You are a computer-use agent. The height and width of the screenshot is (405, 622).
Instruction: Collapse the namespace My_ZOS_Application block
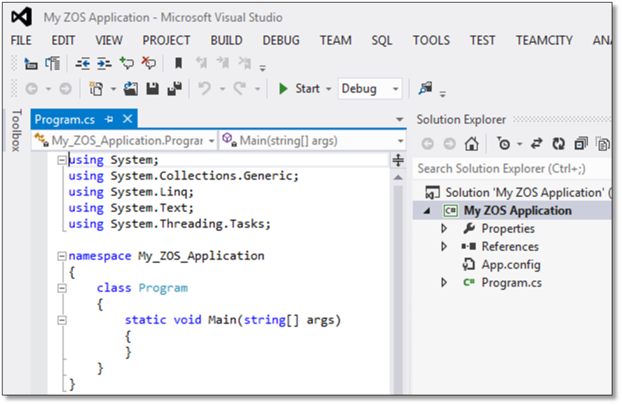(61, 256)
